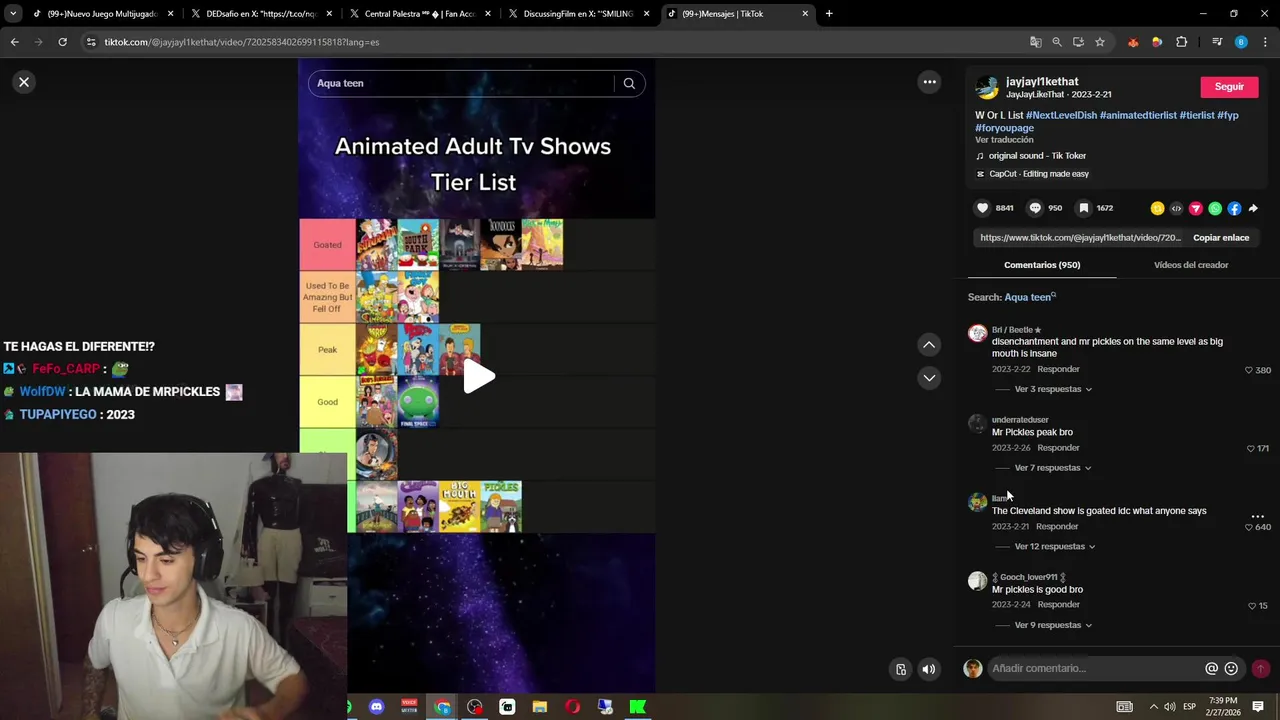Open tab search dropdown arrow

[13, 14]
